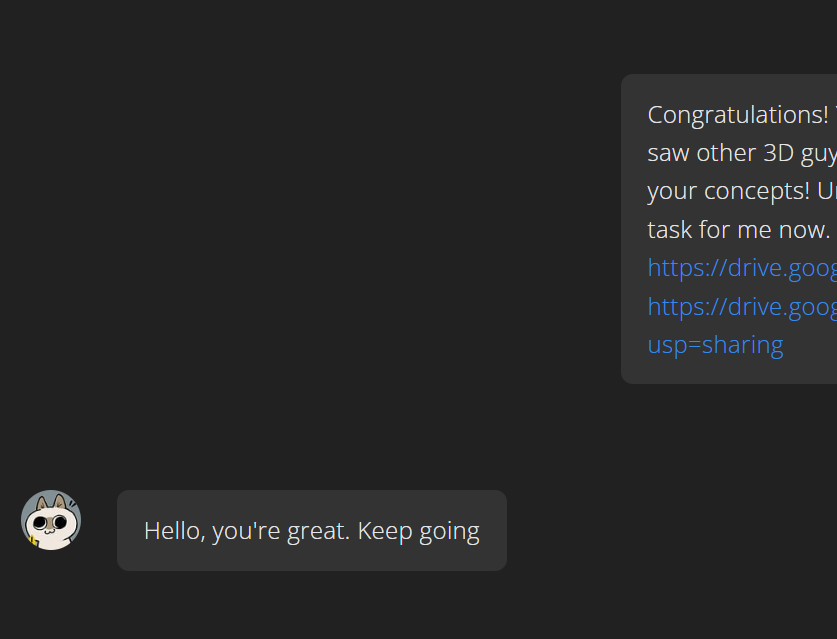Click the word 'task' in the message
Image resolution: width=837 pixels, height=639 pixels.
coord(669,230)
